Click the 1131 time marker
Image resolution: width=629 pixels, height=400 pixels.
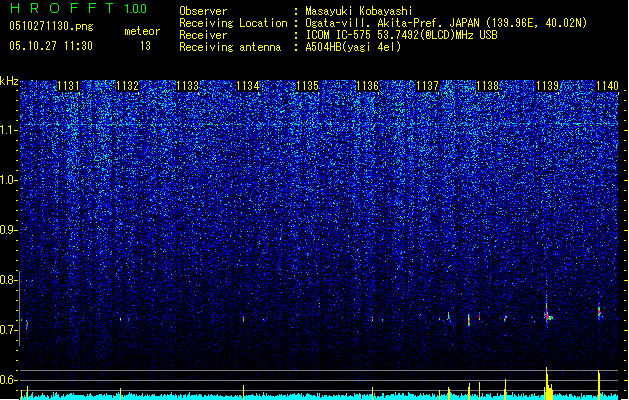tap(68, 86)
